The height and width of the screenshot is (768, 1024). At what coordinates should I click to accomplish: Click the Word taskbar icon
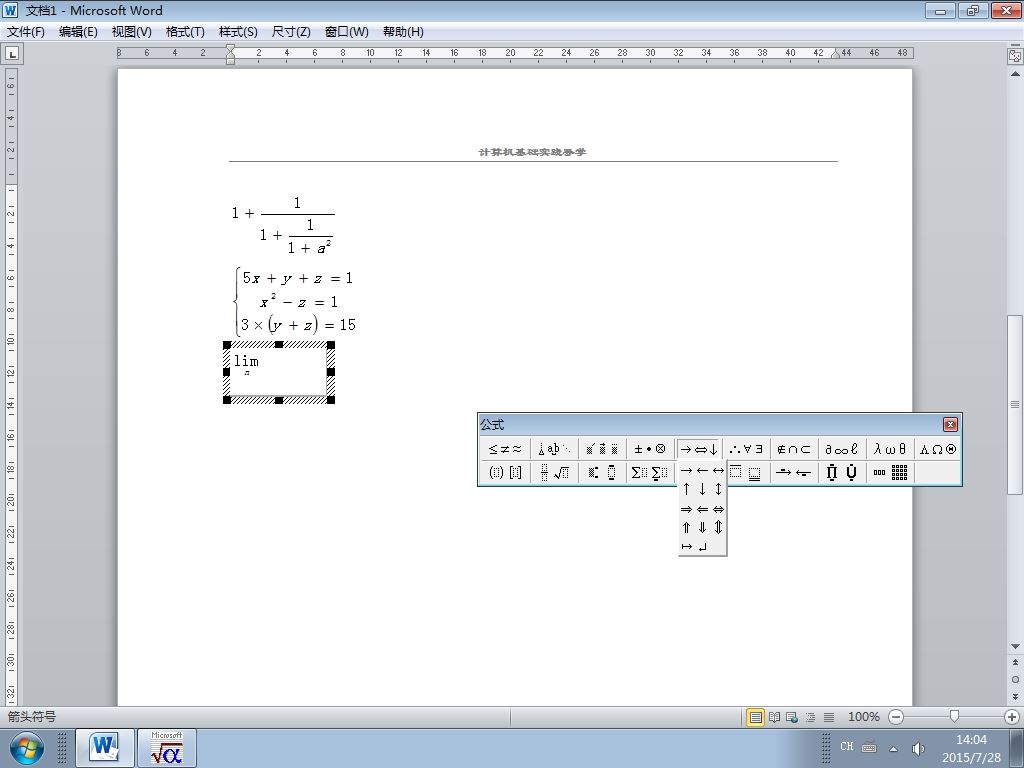pyautogui.click(x=105, y=748)
